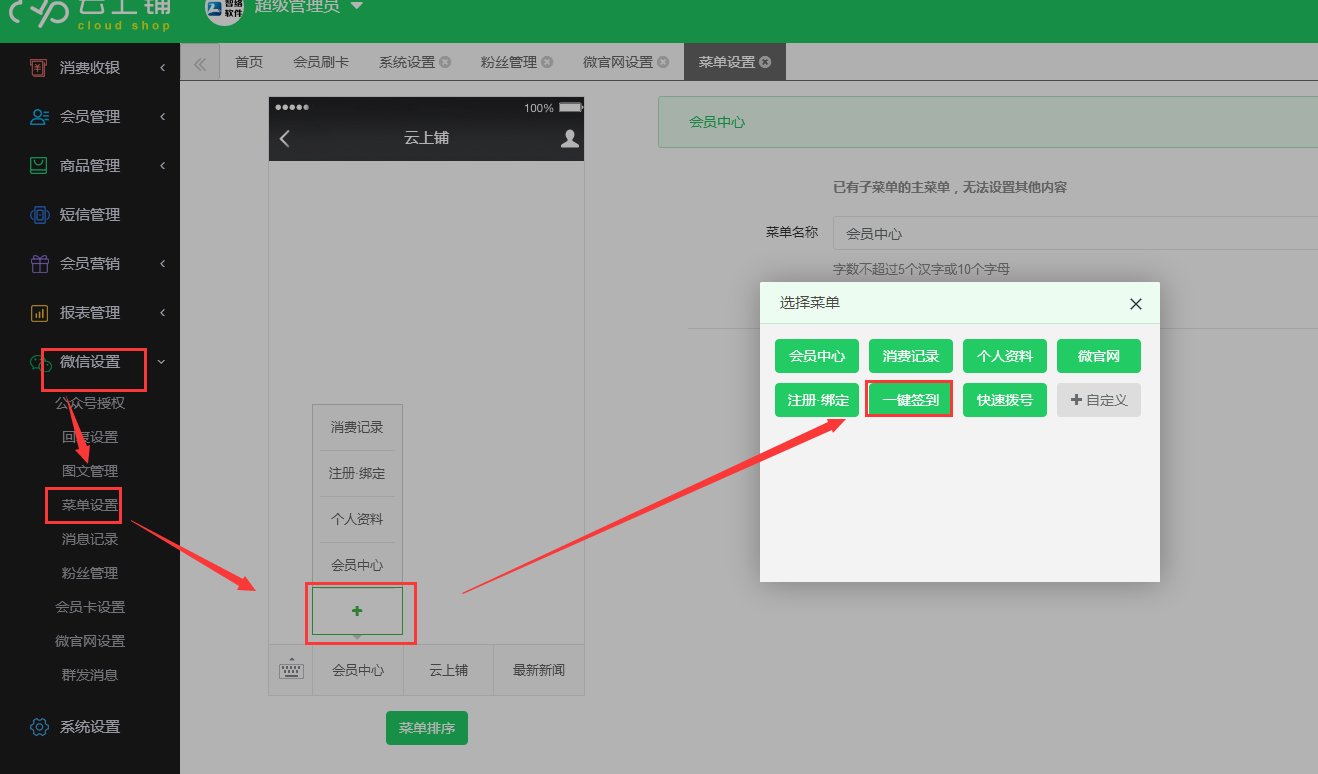Screen dimensions: 1318x774
Task: Choose 会员中心 in the 选择菜单 dialog
Action: coord(817,356)
